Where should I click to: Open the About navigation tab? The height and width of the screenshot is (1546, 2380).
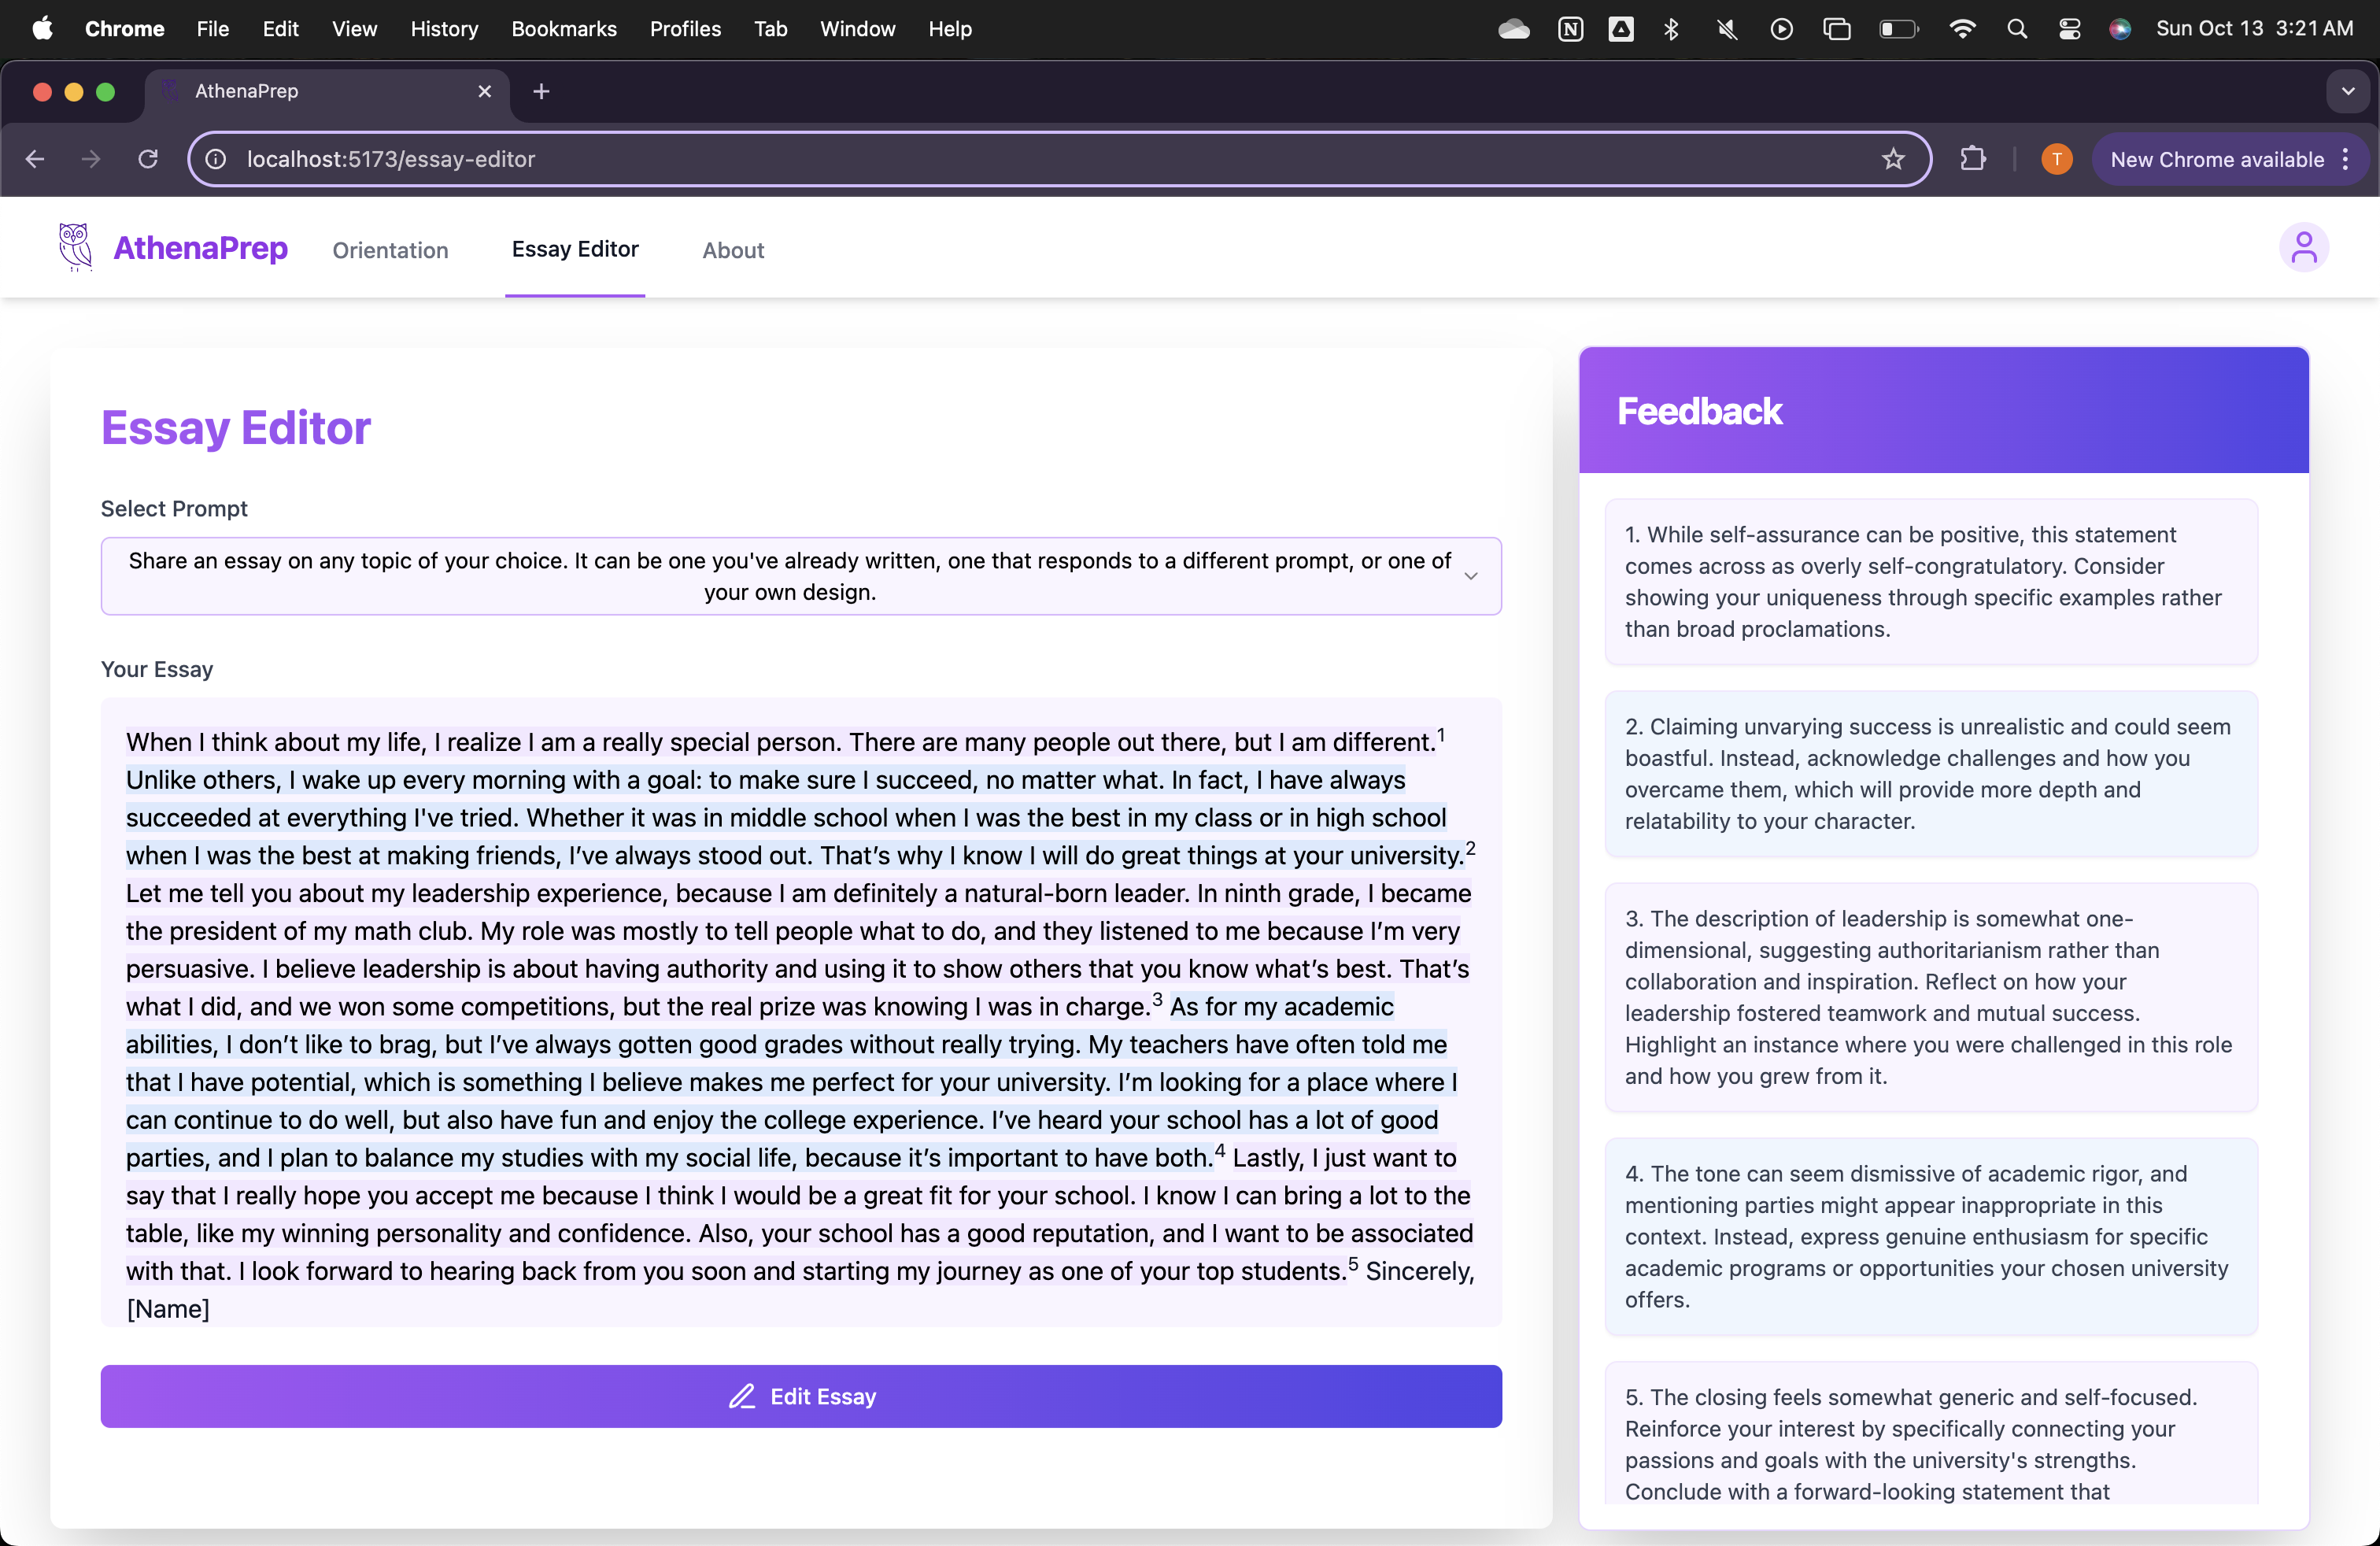pos(732,250)
